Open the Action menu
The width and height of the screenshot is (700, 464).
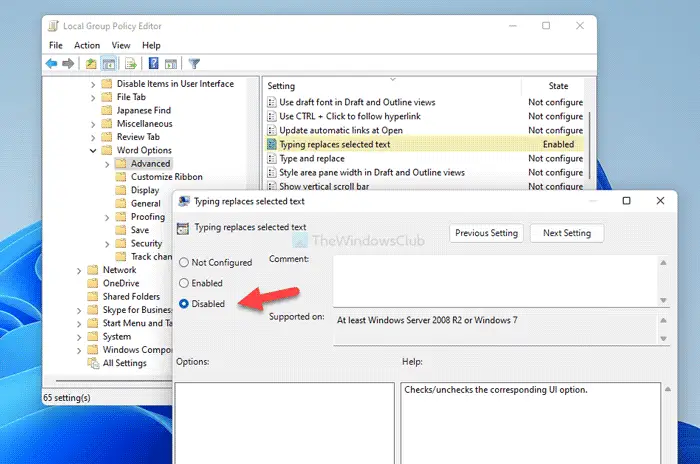(x=87, y=46)
